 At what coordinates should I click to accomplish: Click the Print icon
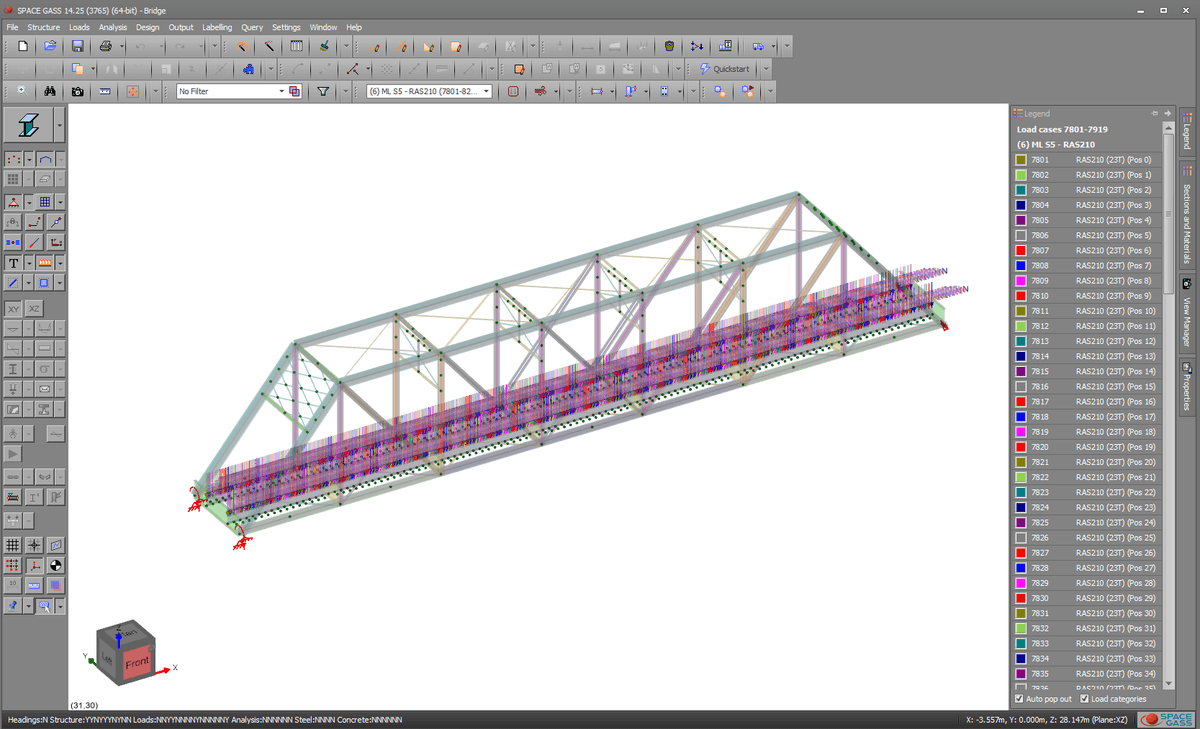pyautogui.click(x=105, y=46)
